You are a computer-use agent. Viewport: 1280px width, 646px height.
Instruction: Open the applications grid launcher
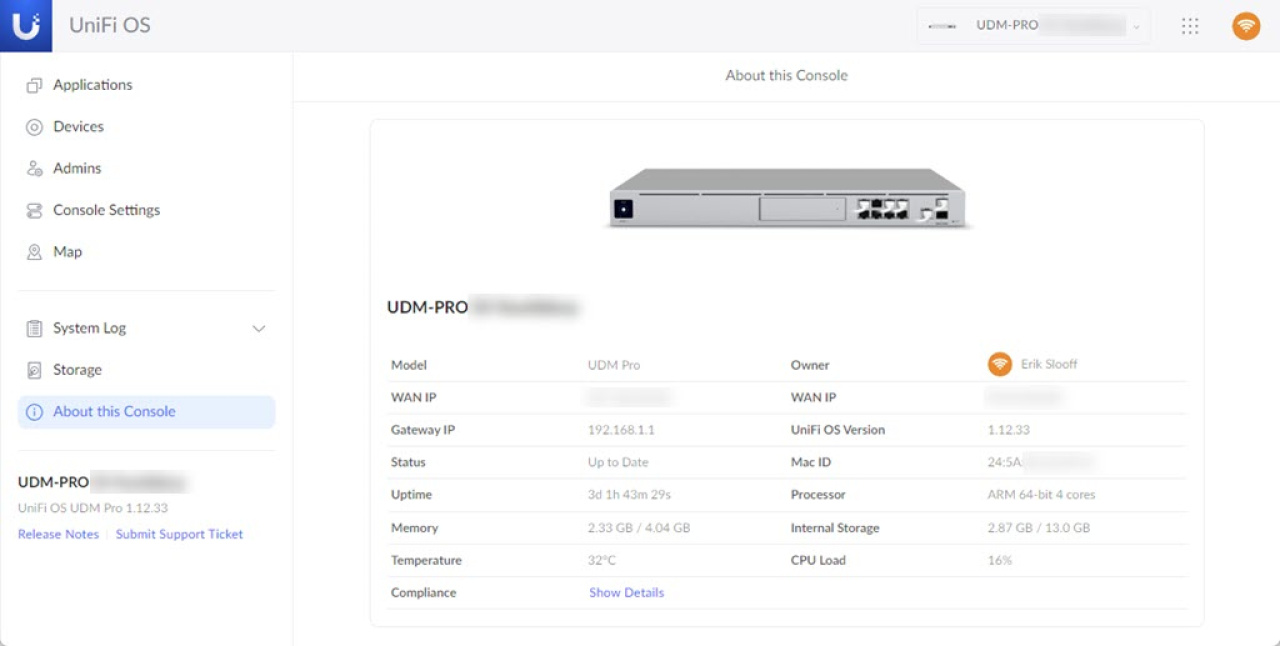[1189, 25]
